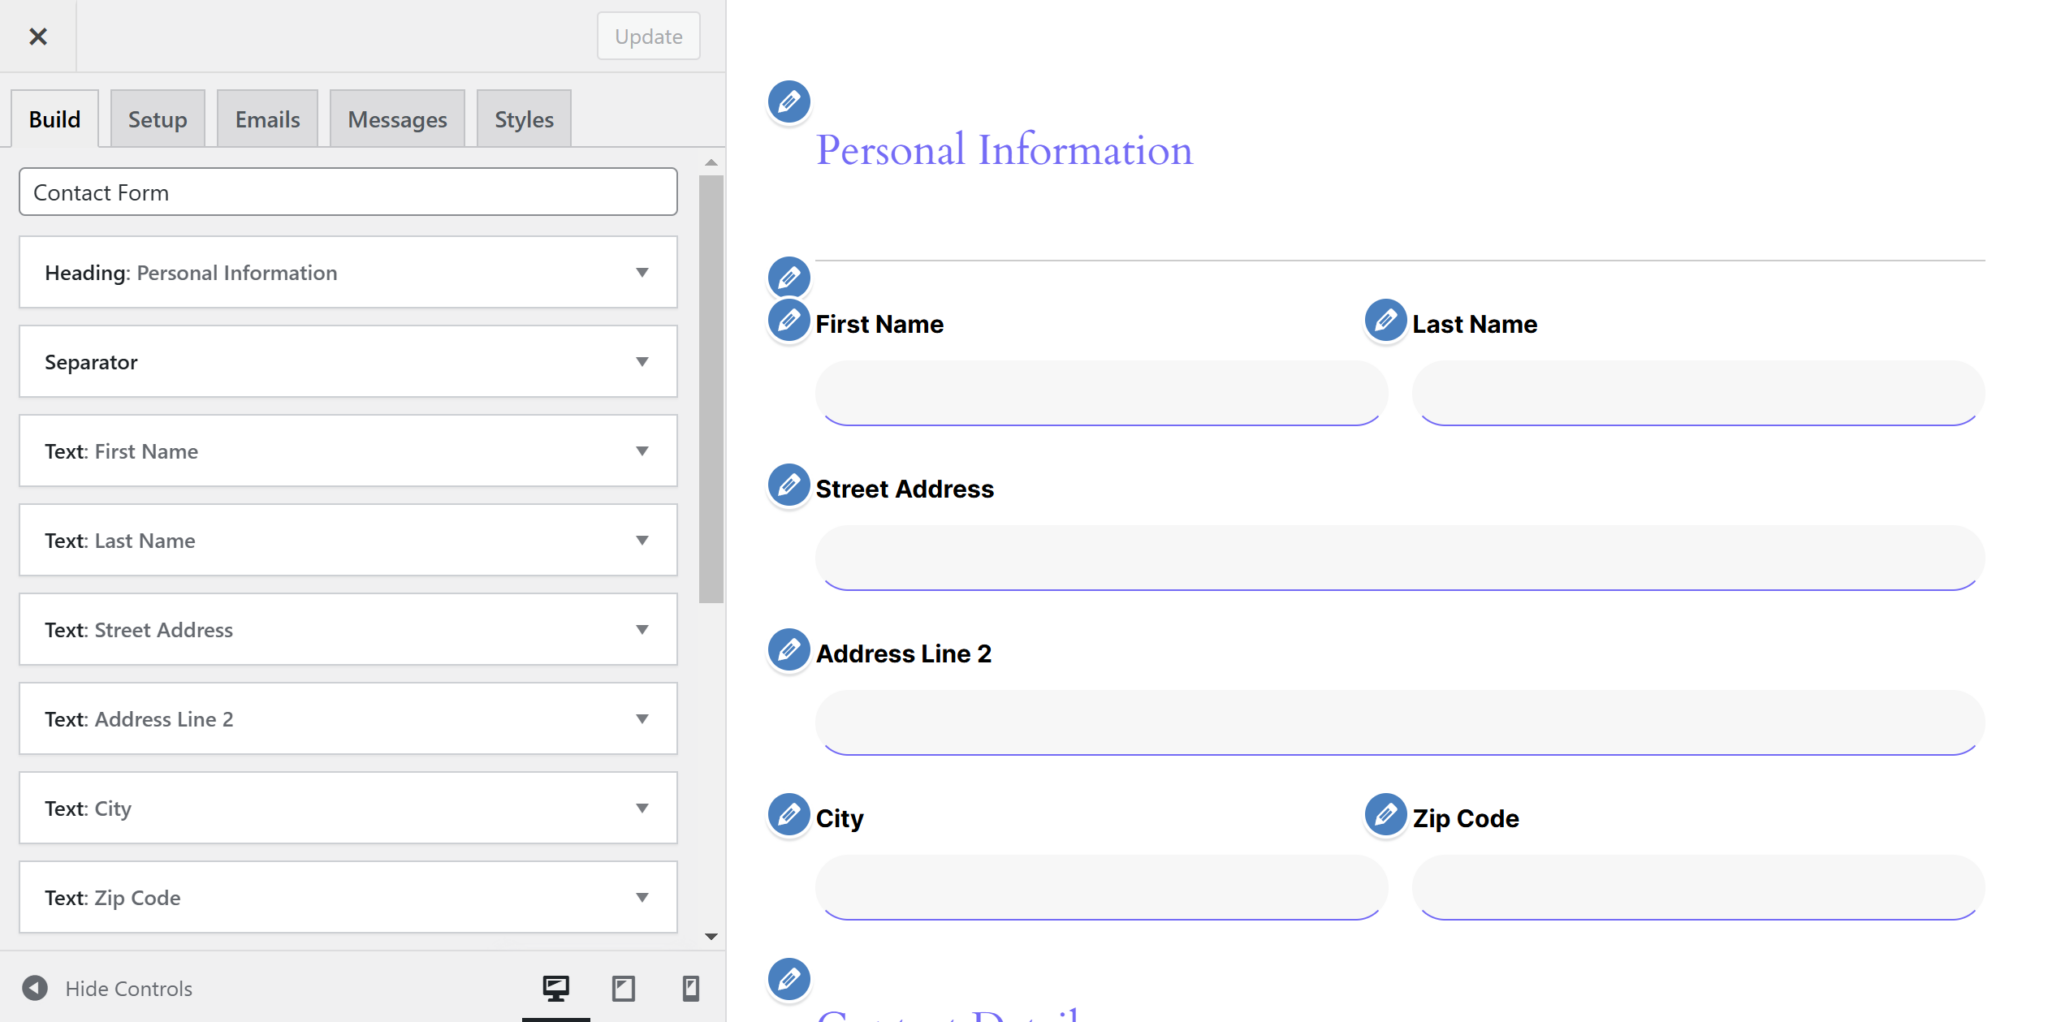
Task: Click the pencil icon above the separator line
Action: click(x=788, y=277)
